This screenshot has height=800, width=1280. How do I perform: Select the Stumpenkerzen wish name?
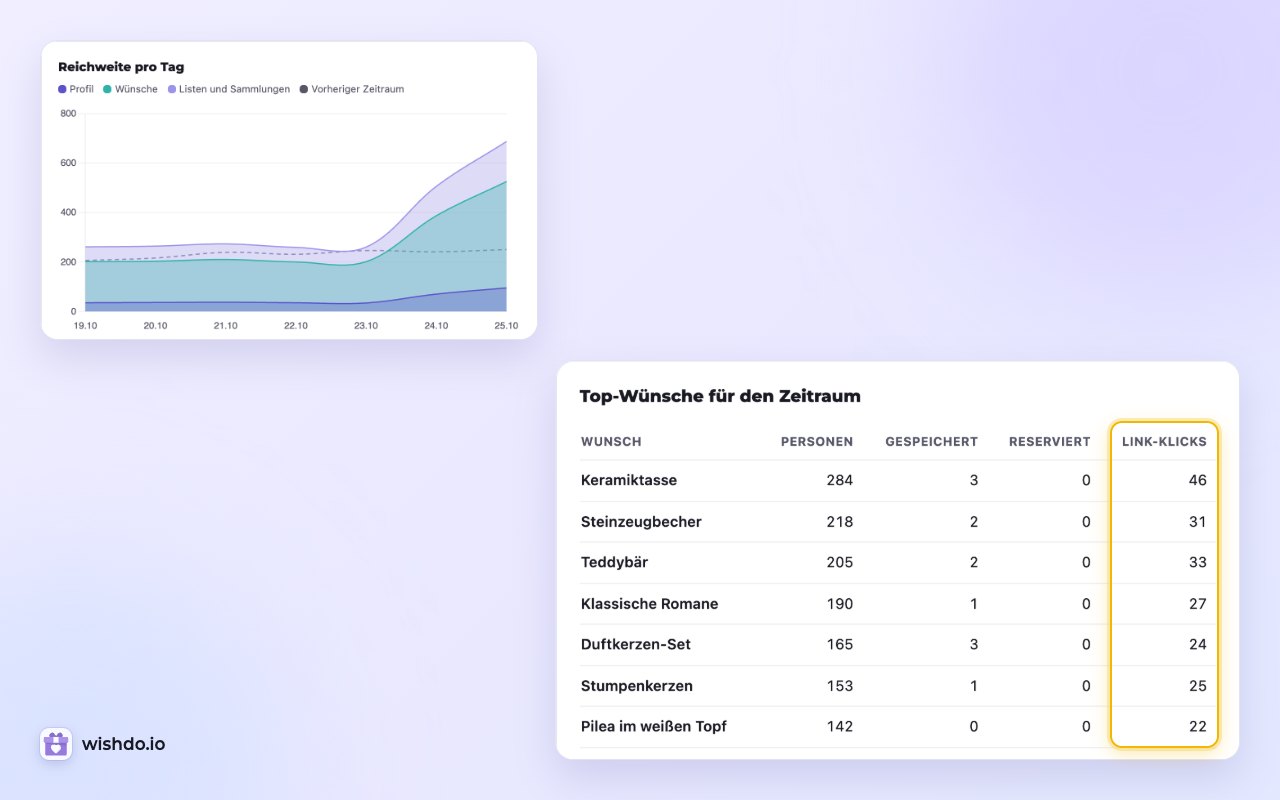point(637,686)
